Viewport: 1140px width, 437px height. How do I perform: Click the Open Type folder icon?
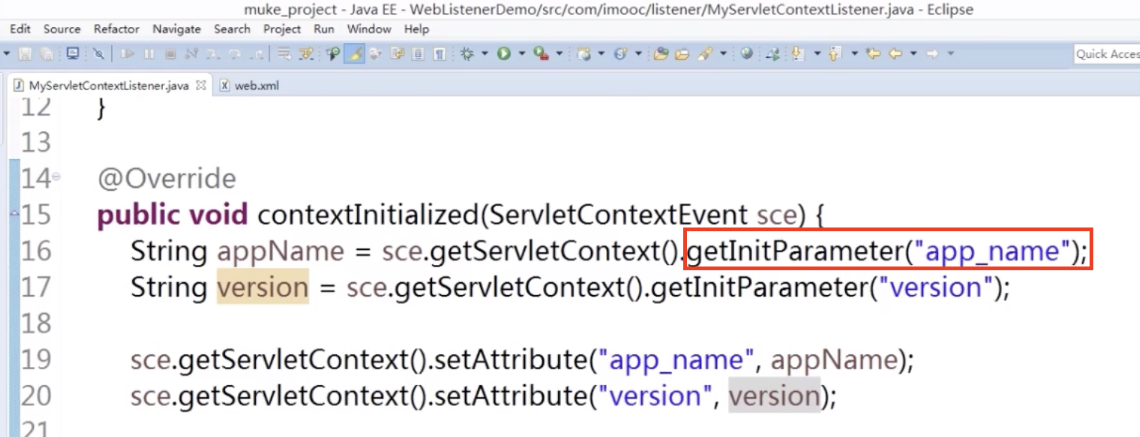pyautogui.click(x=661, y=54)
